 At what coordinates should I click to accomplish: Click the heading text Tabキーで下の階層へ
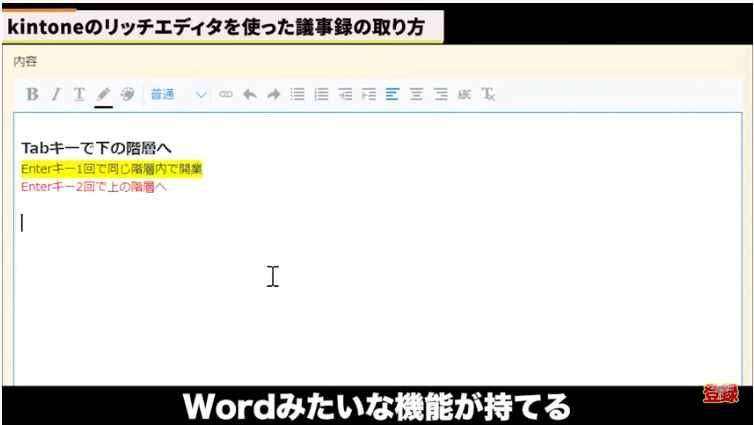(x=96, y=148)
